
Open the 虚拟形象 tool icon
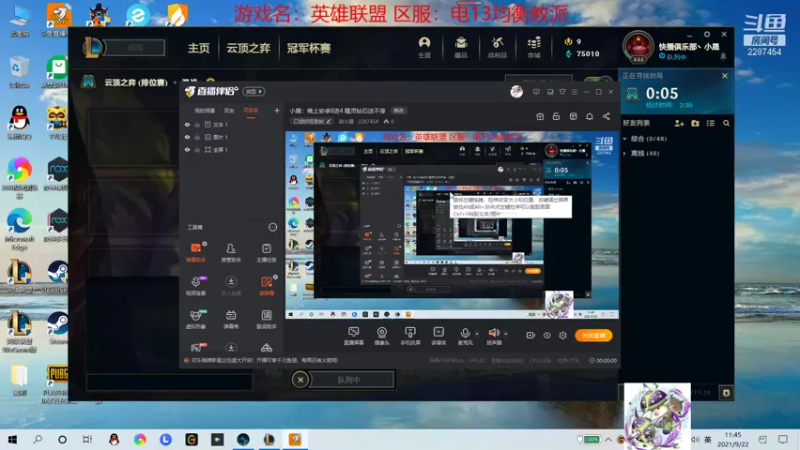tap(196, 319)
